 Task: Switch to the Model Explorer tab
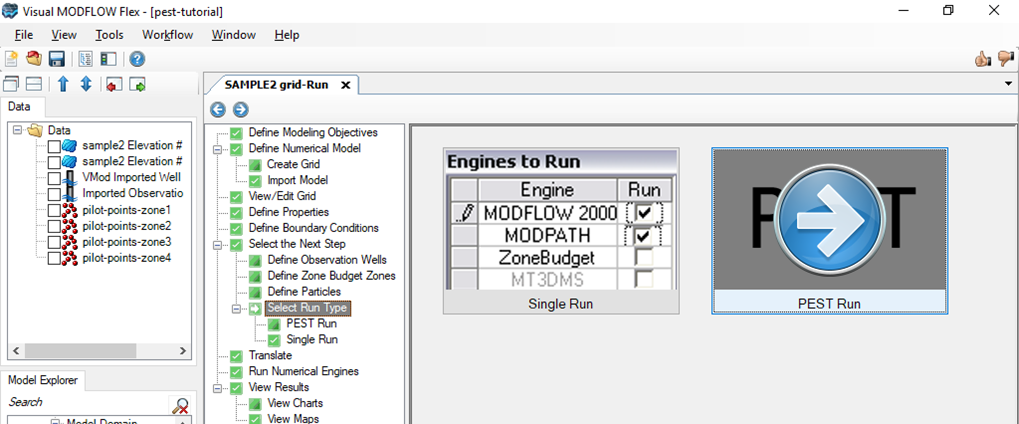click(x=43, y=380)
